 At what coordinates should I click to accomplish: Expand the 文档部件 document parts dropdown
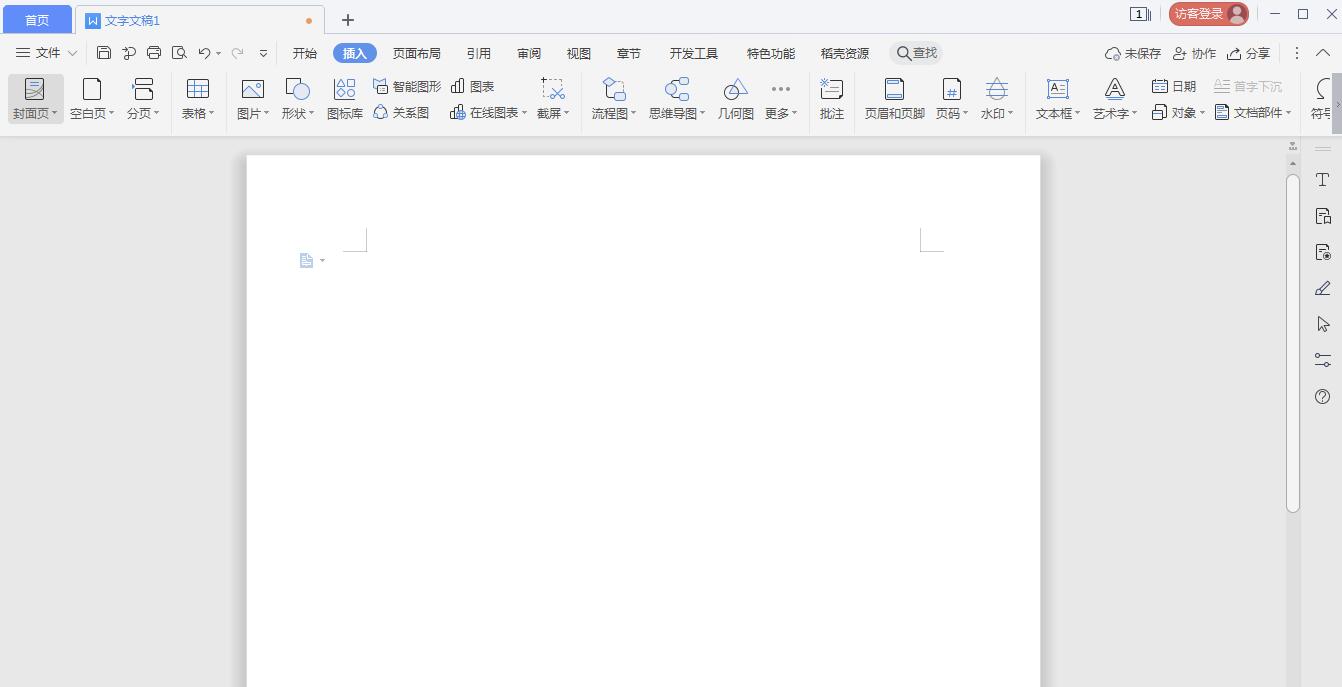1253,113
